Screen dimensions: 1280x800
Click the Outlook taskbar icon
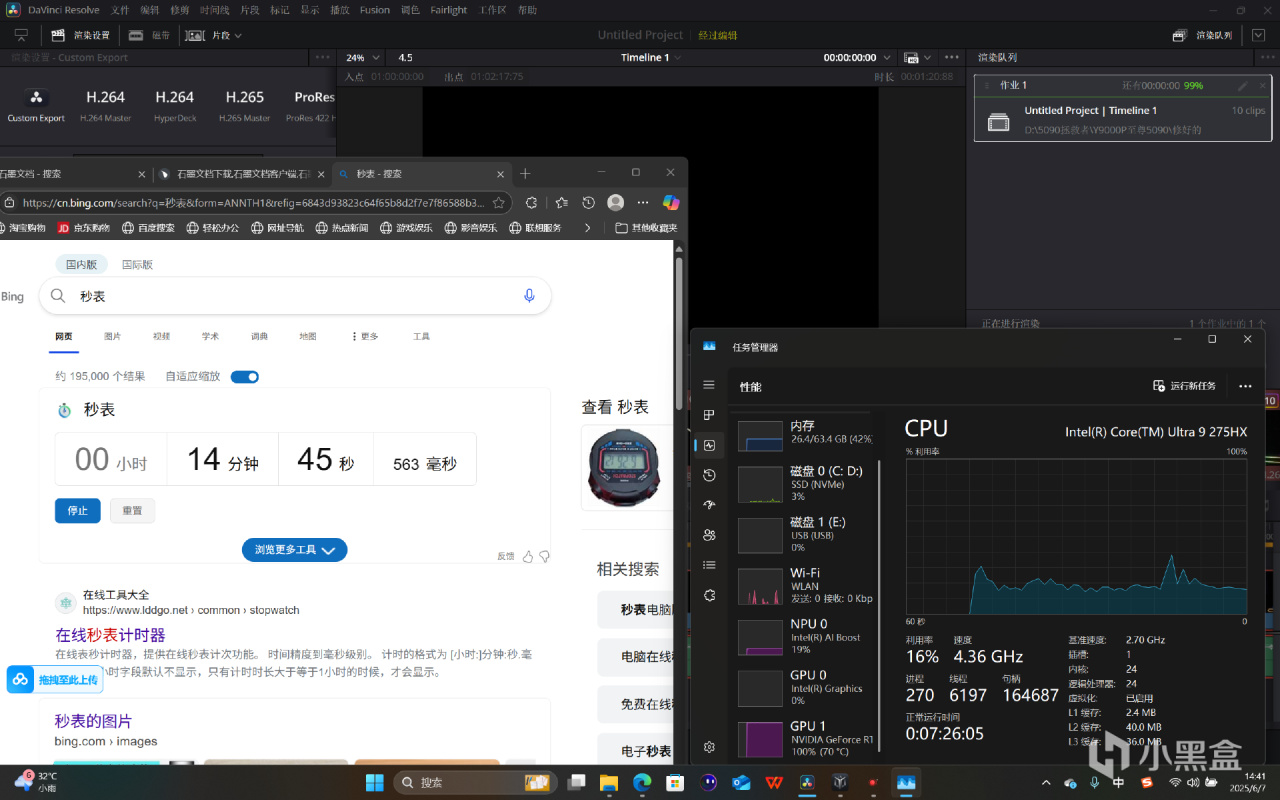(x=741, y=781)
